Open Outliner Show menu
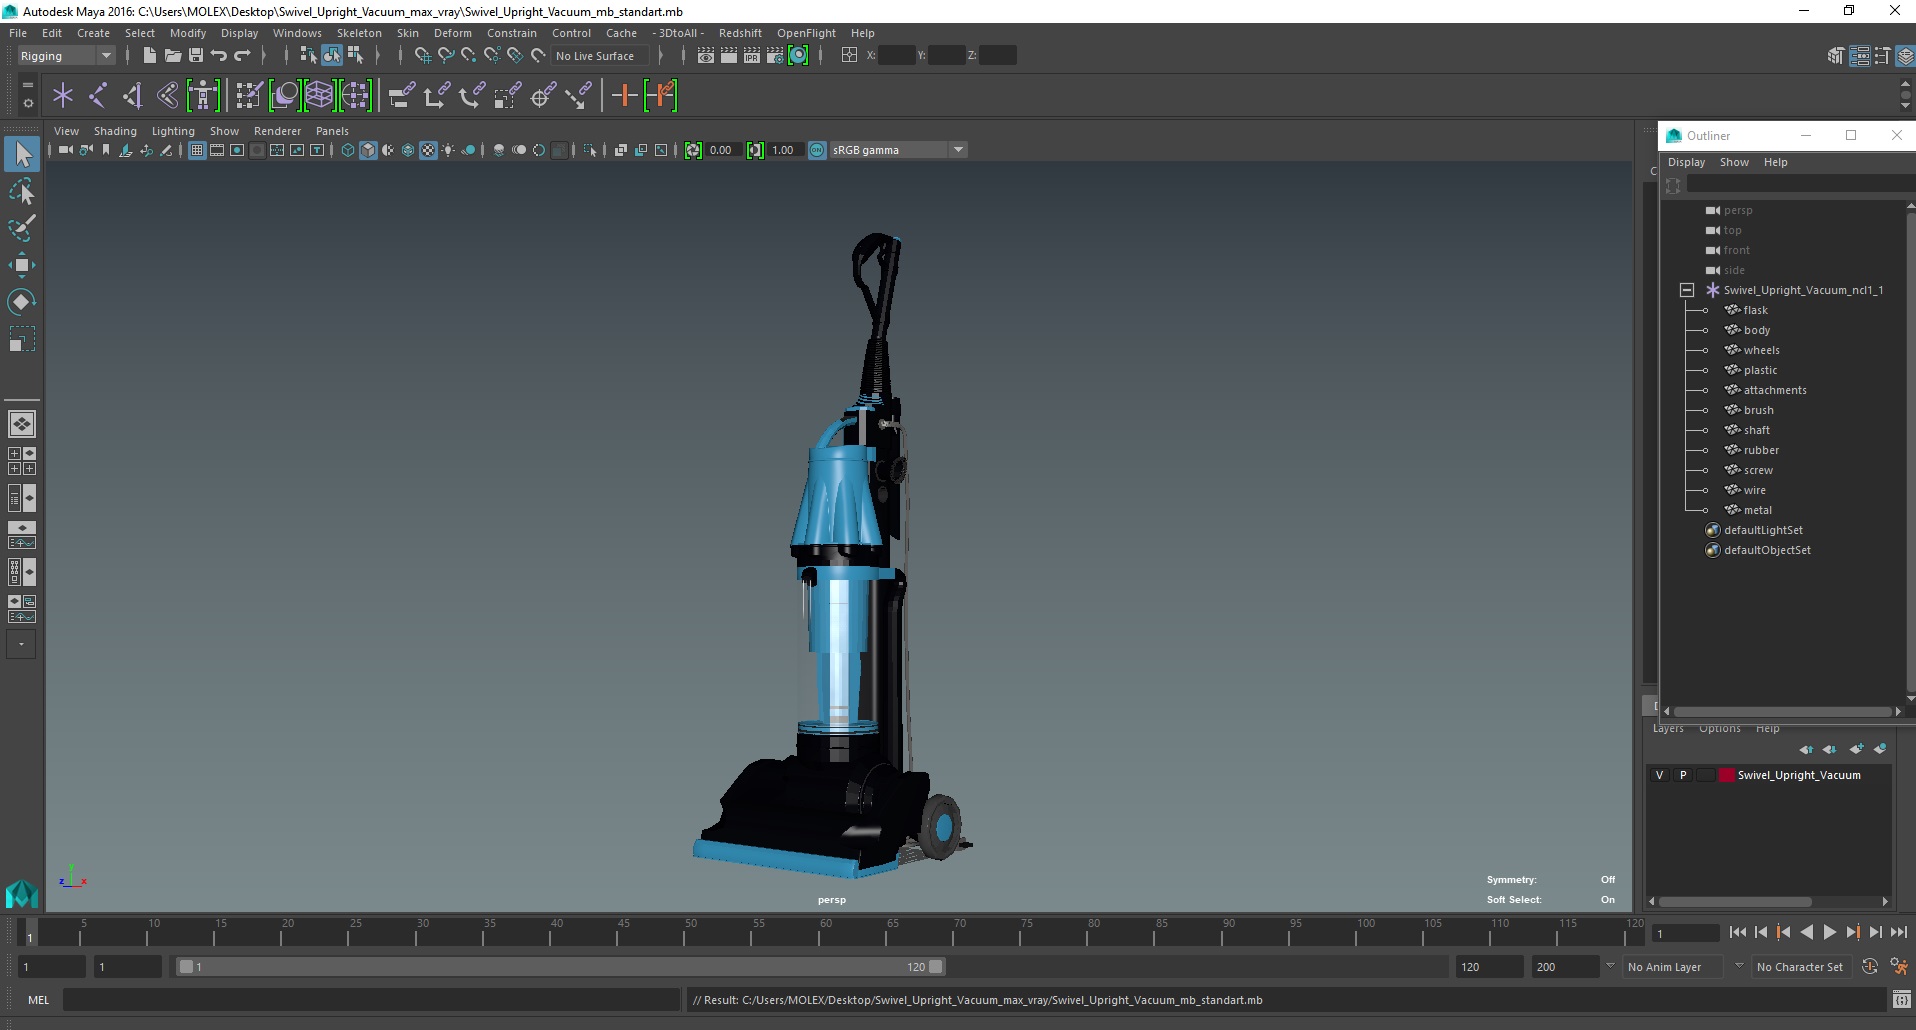 pyautogui.click(x=1734, y=162)
